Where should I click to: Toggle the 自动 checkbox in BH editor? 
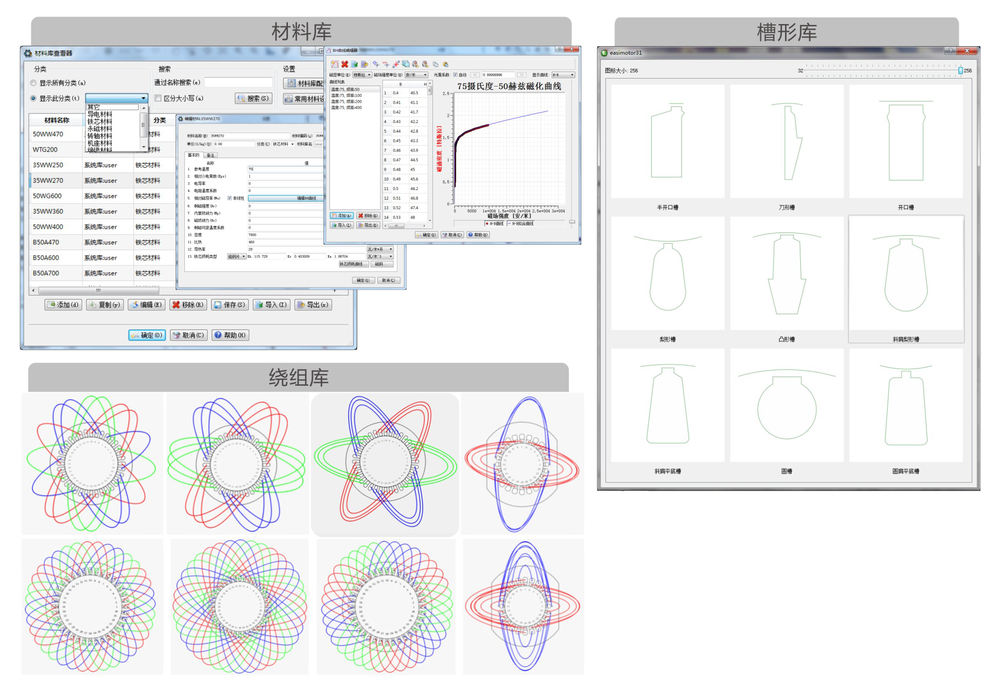point(457,74)
